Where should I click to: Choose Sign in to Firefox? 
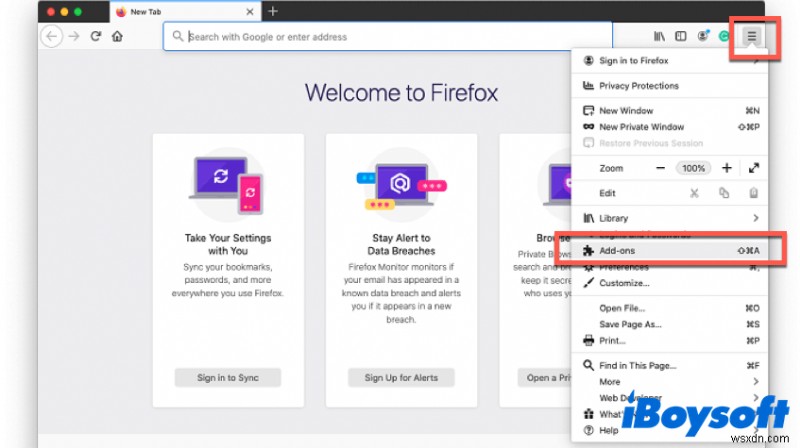click(670, 61)
